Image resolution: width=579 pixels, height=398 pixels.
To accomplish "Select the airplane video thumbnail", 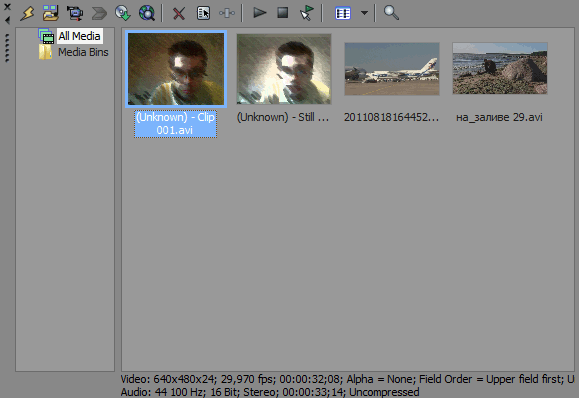I will (x=392, y=69).
